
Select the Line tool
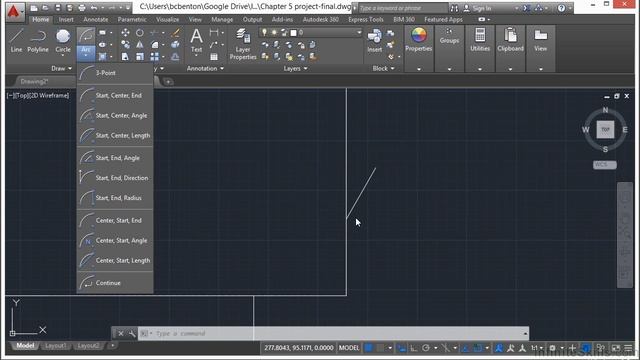coord(16,40)
